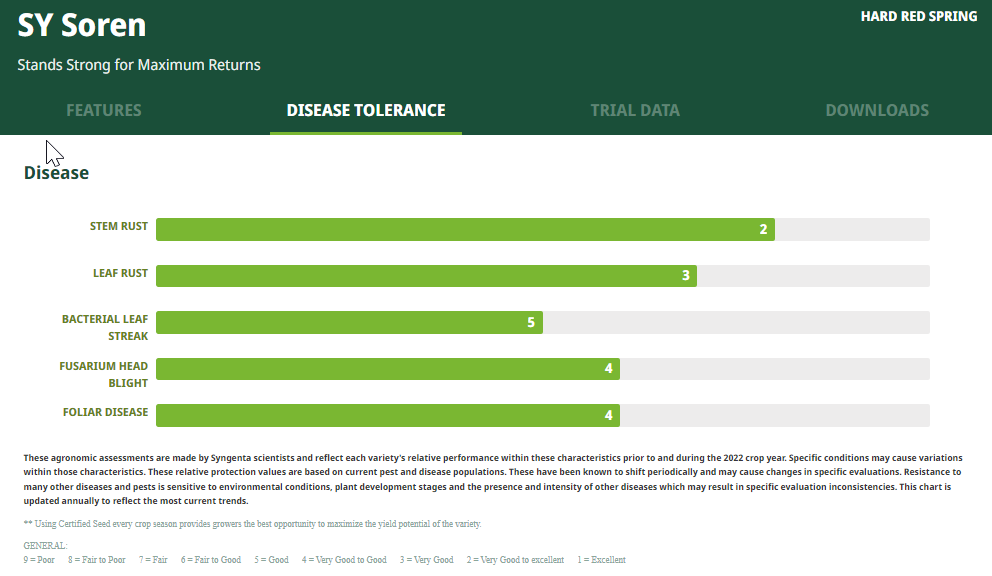Viewport: 992px width, 576px height.
Task: Click the '5 = Good' legend entry
Action: click(271, 560)
